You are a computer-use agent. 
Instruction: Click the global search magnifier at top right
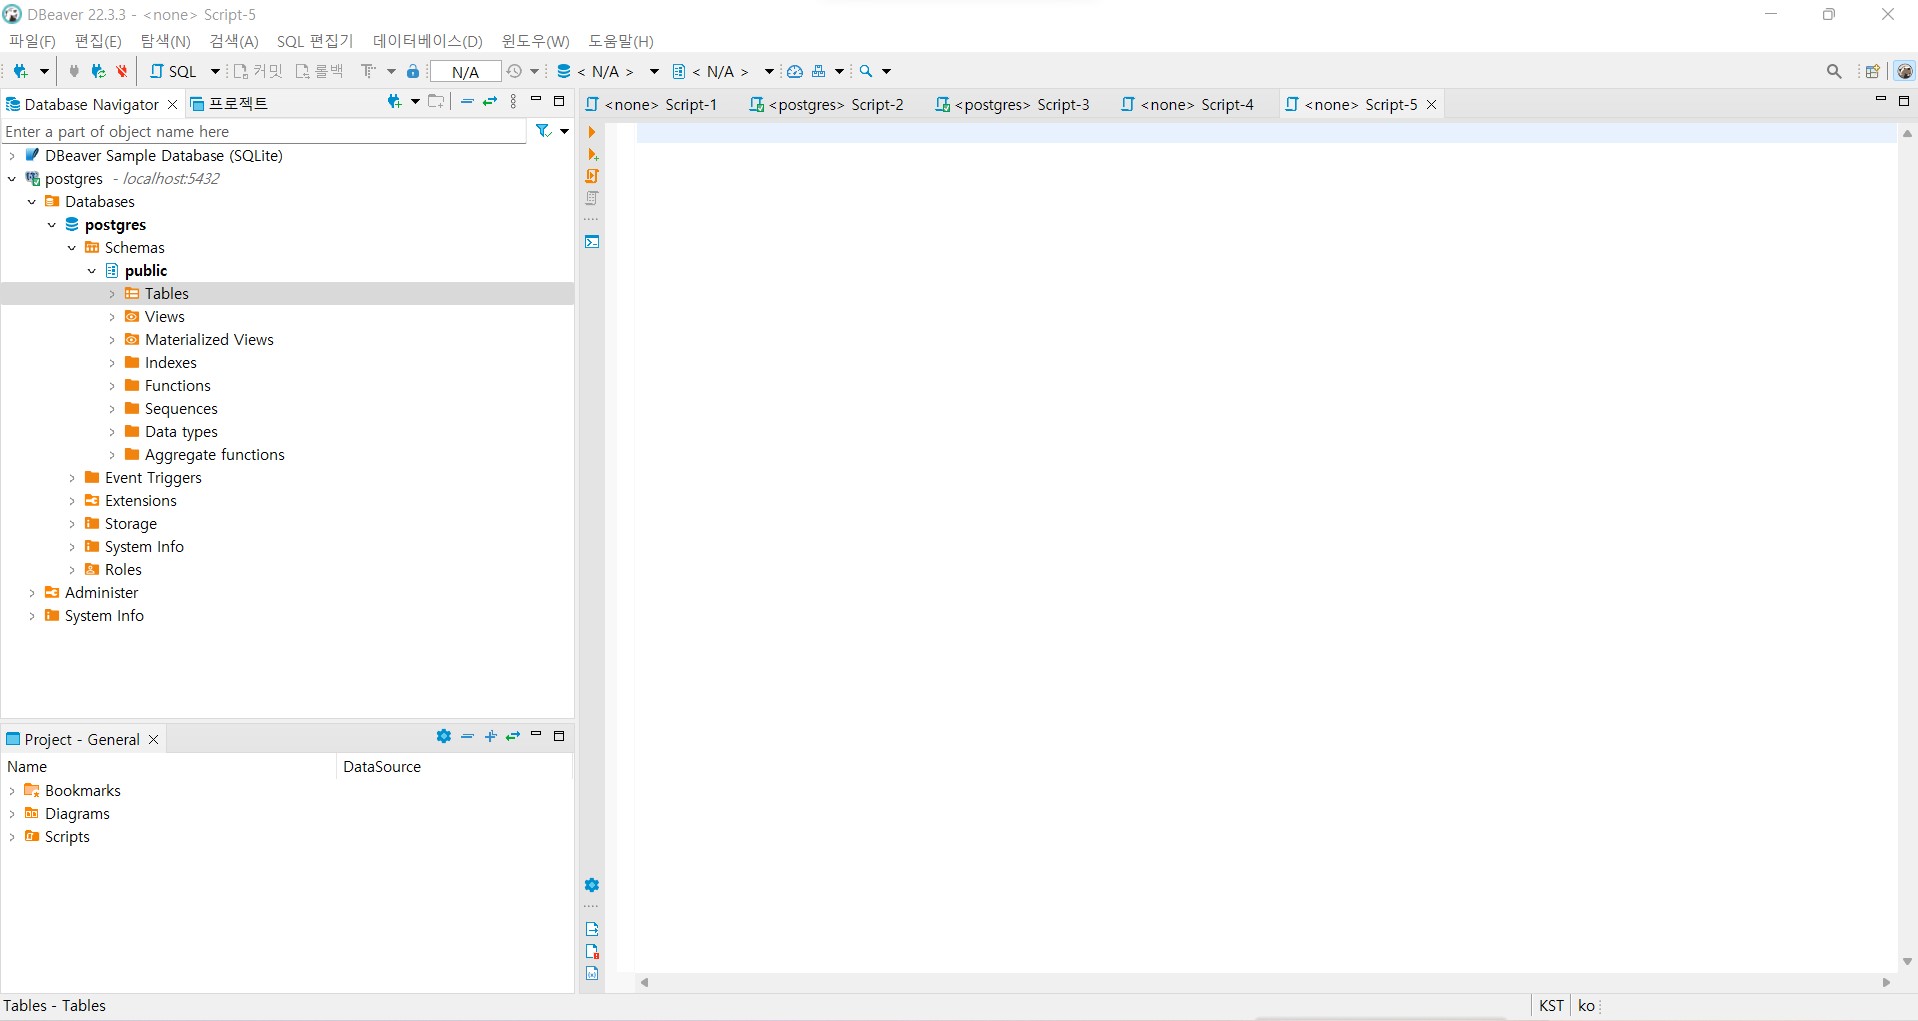[1834, 71]
